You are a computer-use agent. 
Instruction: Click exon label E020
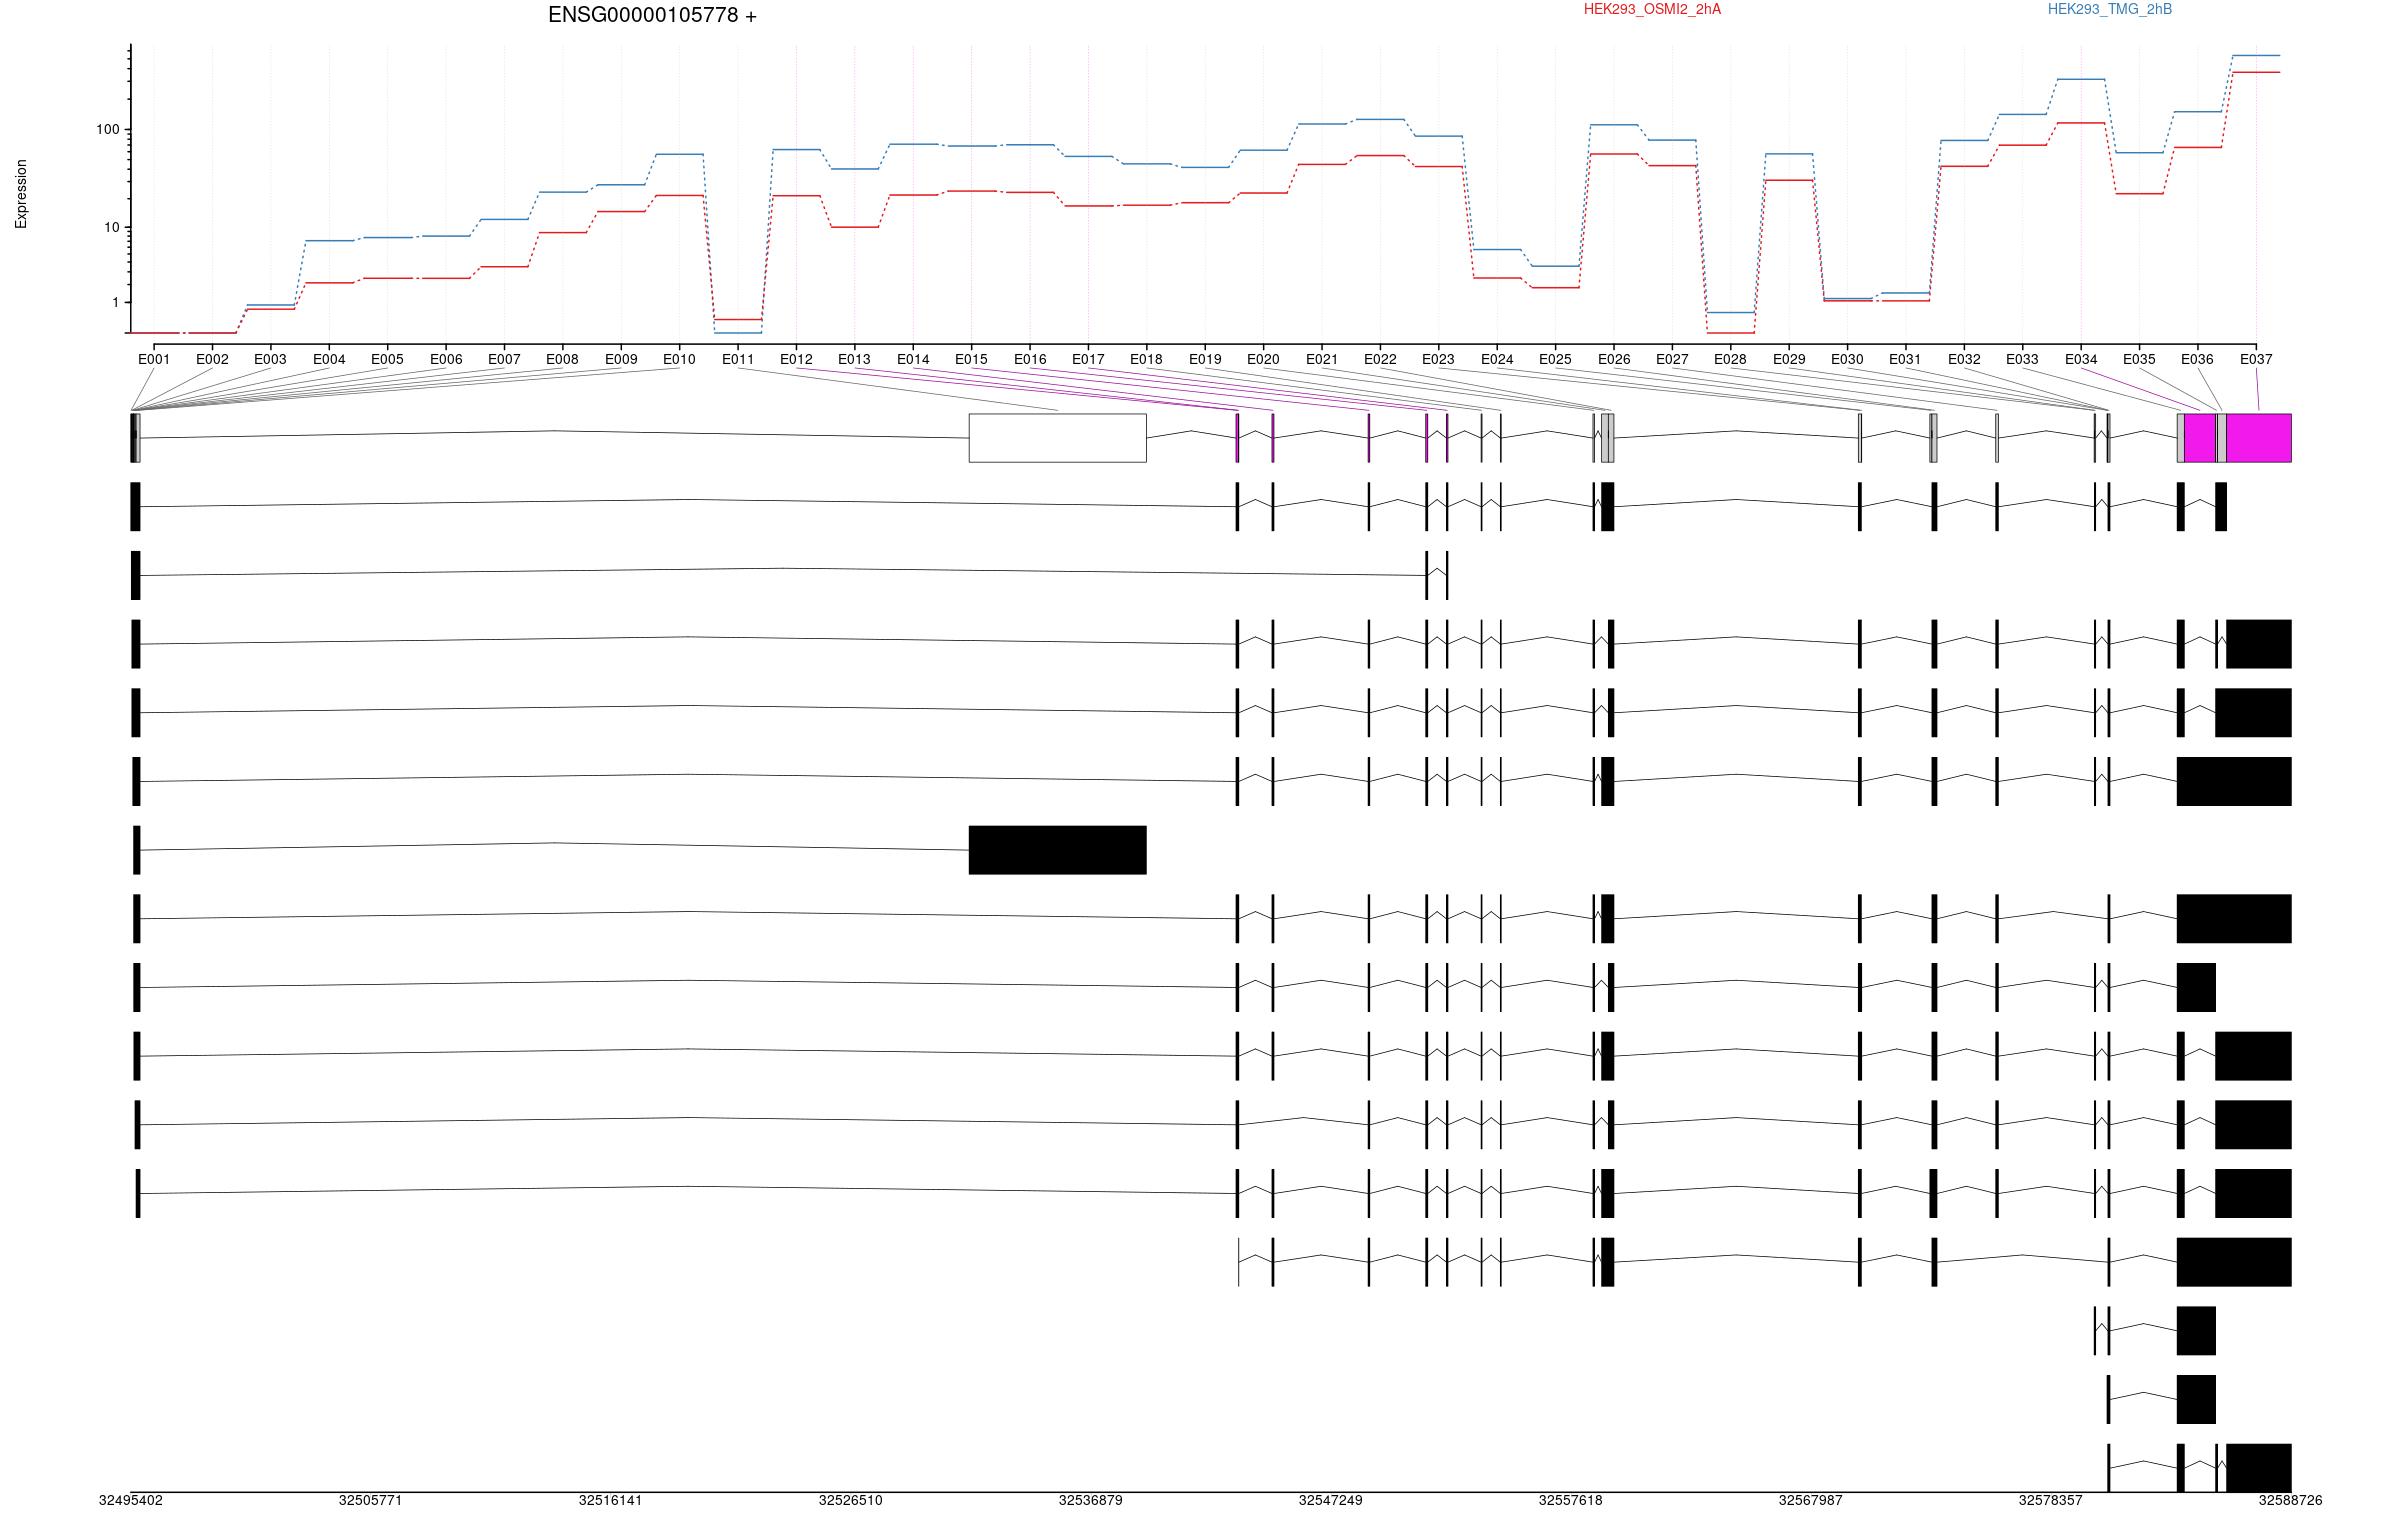coord(1263,359)
